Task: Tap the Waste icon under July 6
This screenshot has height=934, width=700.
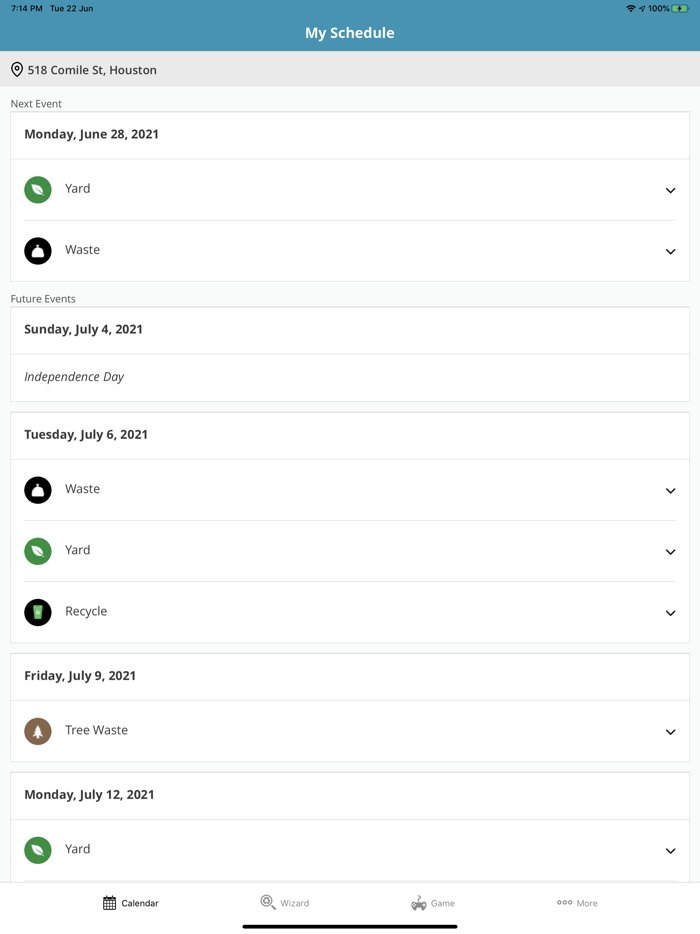Action: coord(38,490)
